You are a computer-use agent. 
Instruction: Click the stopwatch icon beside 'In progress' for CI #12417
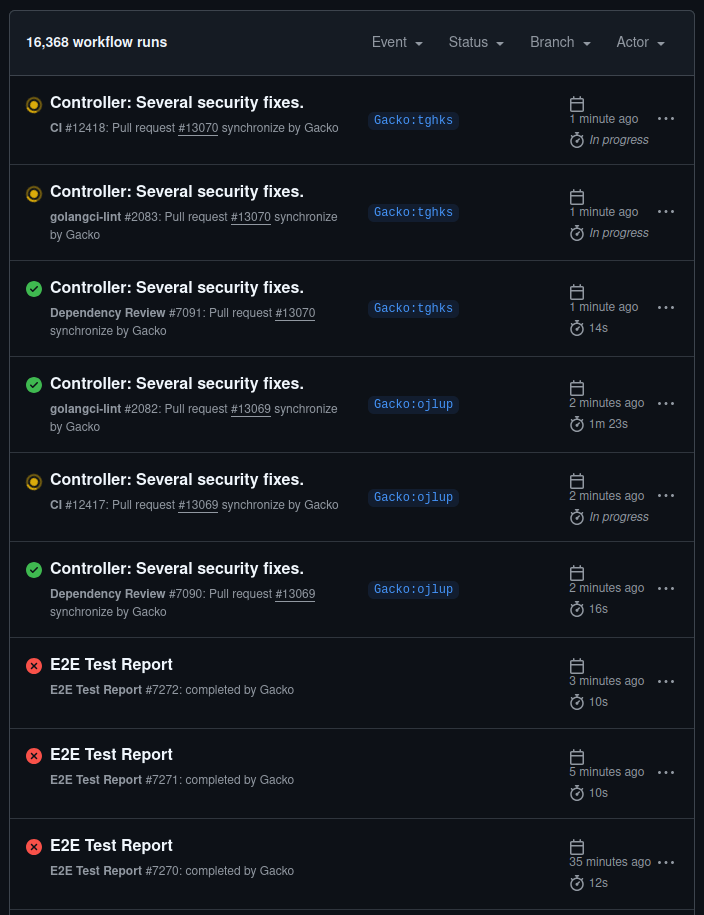(577, 517)
